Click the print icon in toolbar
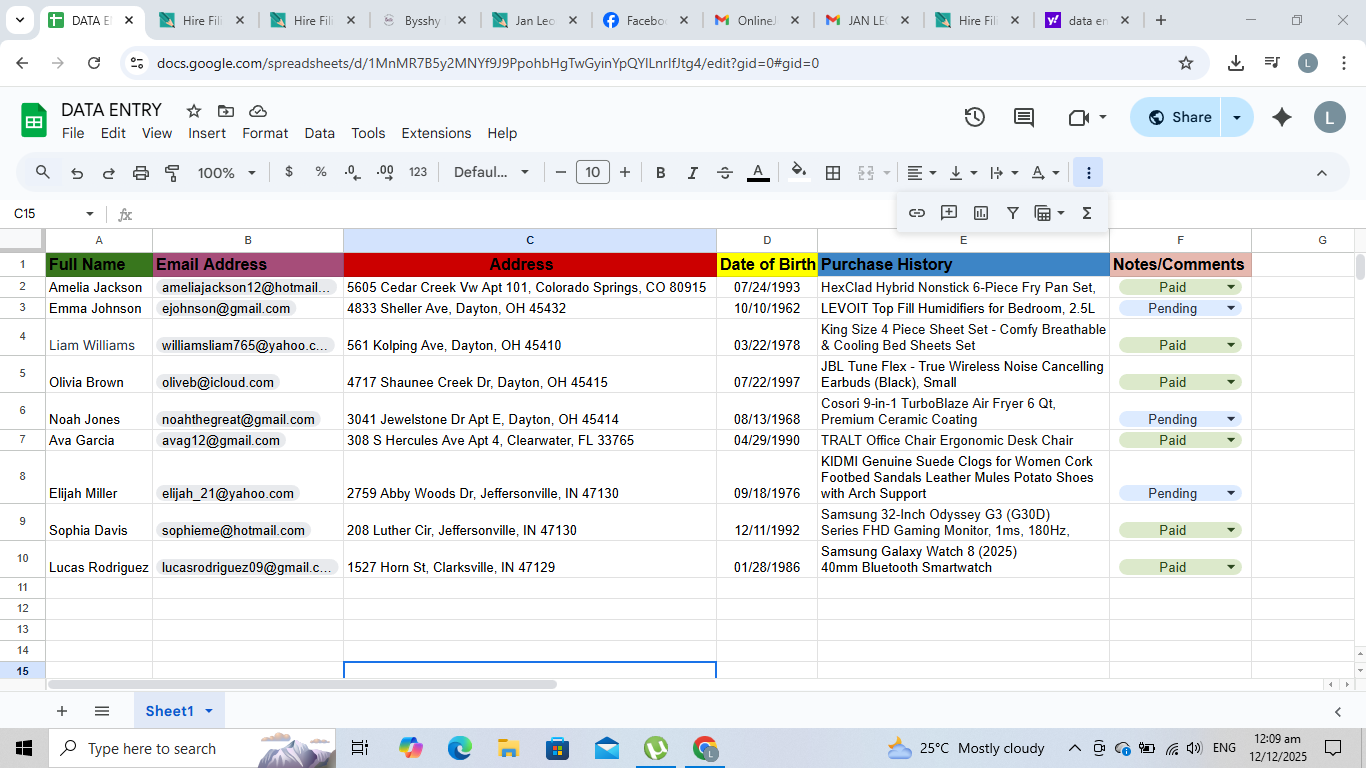Screen dimensions: 1366x768 (141, 173)
